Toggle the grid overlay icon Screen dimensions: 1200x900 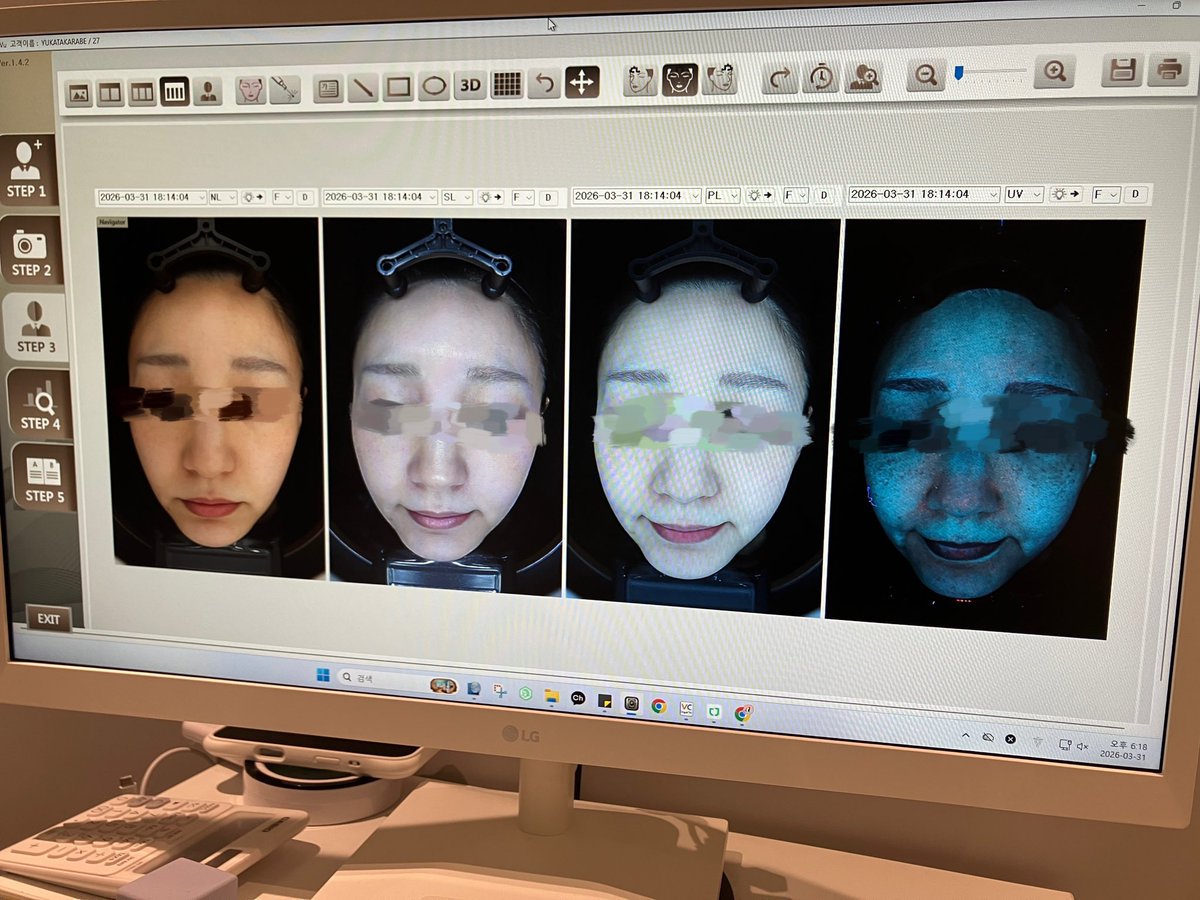click(507, 84)
